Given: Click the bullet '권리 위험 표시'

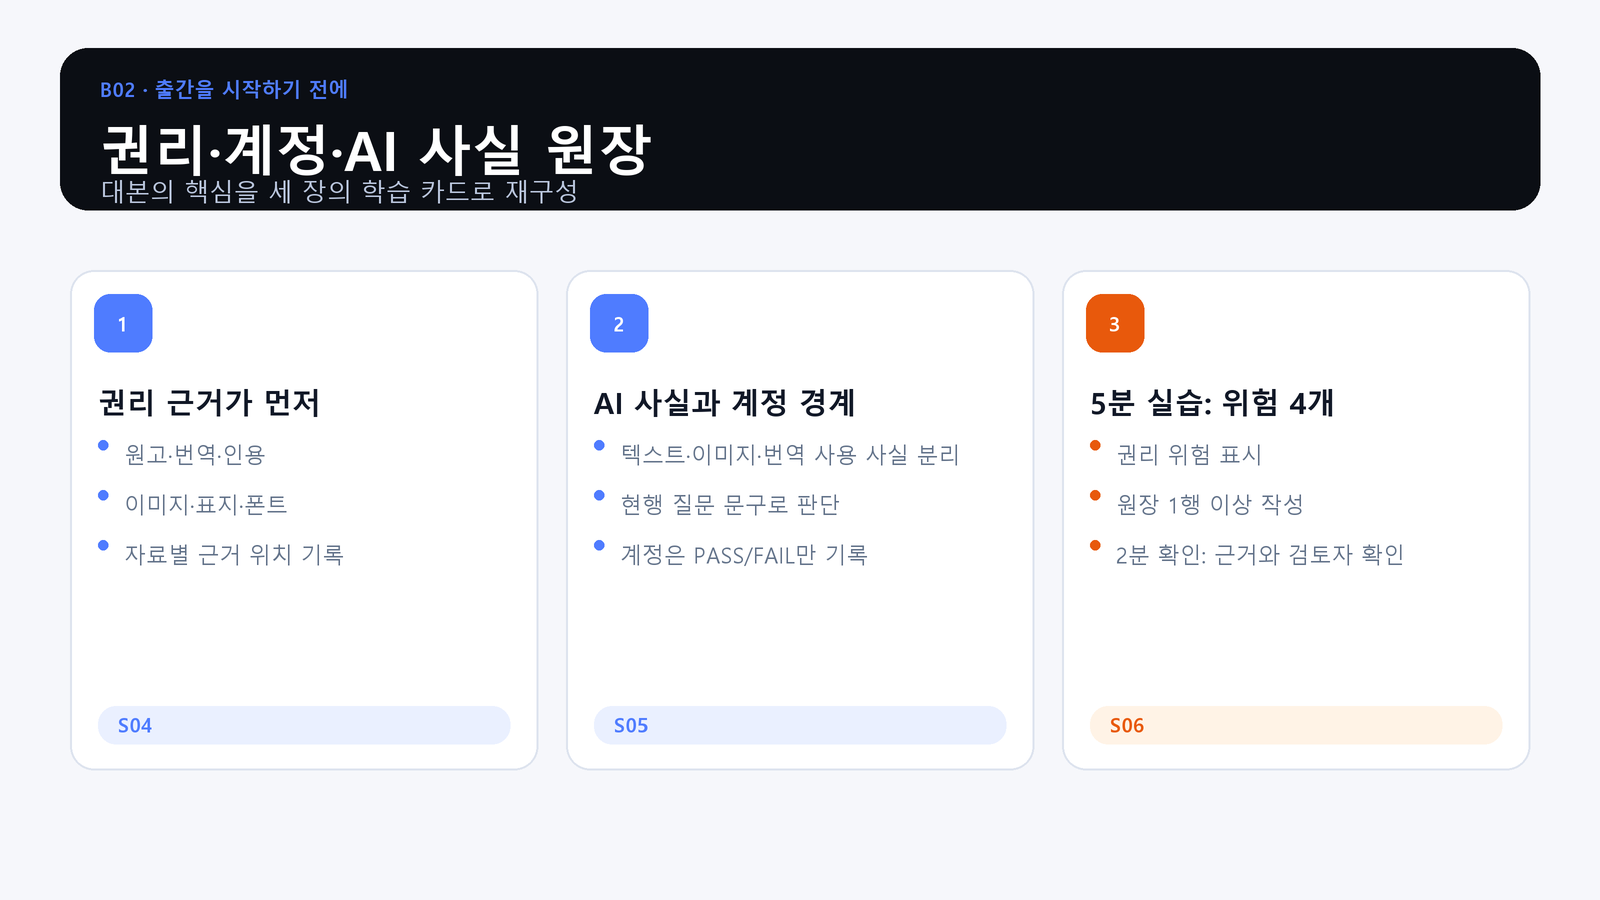Looking at the screenshot, I should click(1189, 454).
